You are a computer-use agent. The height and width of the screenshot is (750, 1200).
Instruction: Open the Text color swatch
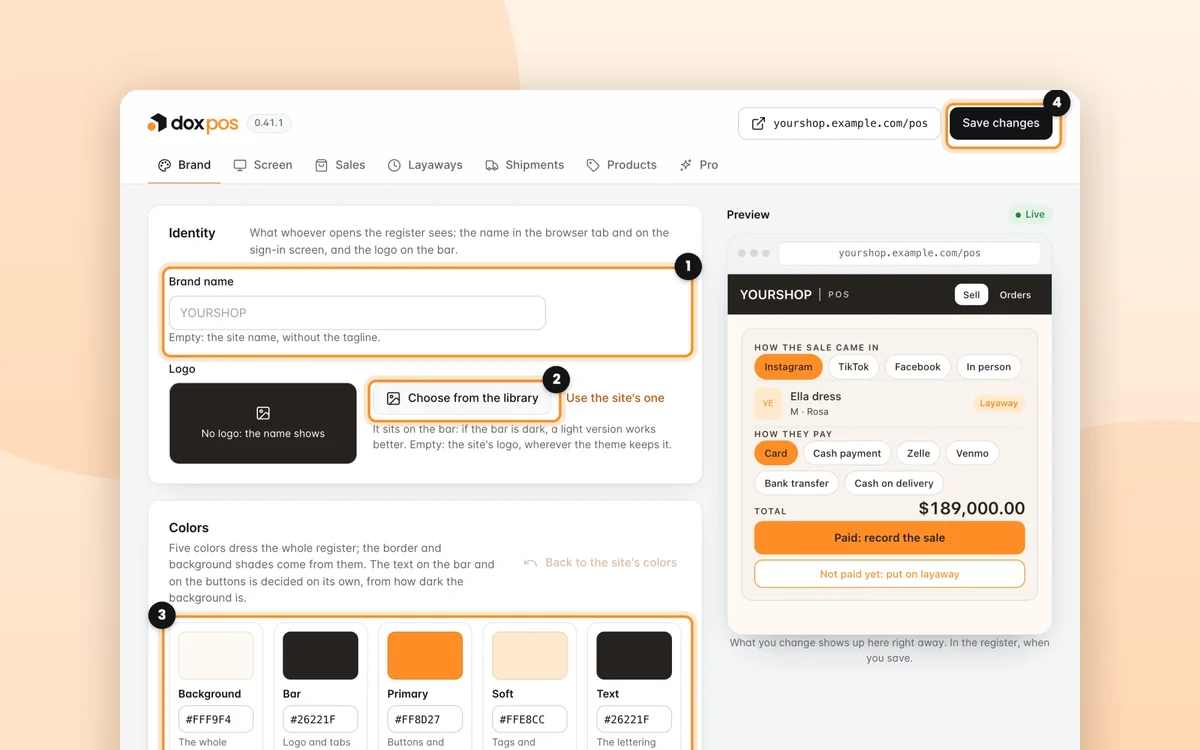634,656
